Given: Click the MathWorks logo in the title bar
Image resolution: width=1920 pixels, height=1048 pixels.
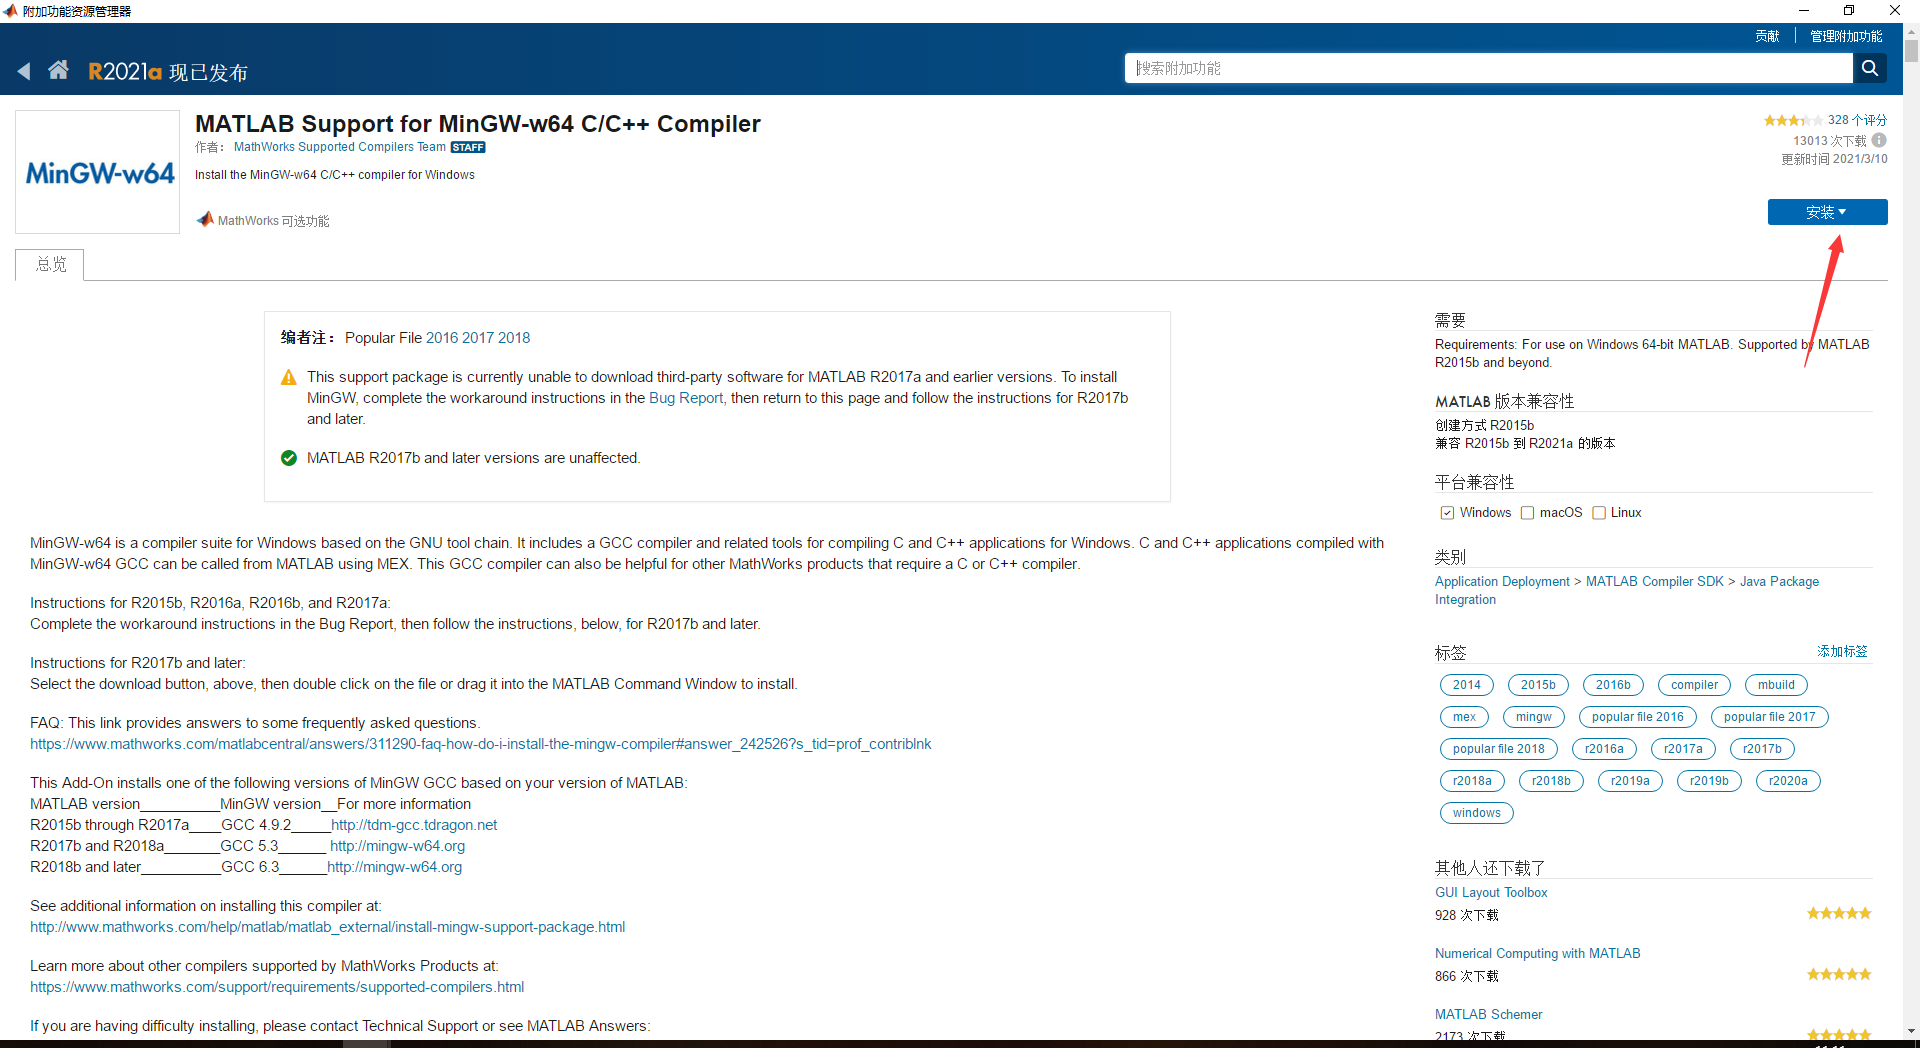Looking at the screenshot, I should tap(10, 11).
